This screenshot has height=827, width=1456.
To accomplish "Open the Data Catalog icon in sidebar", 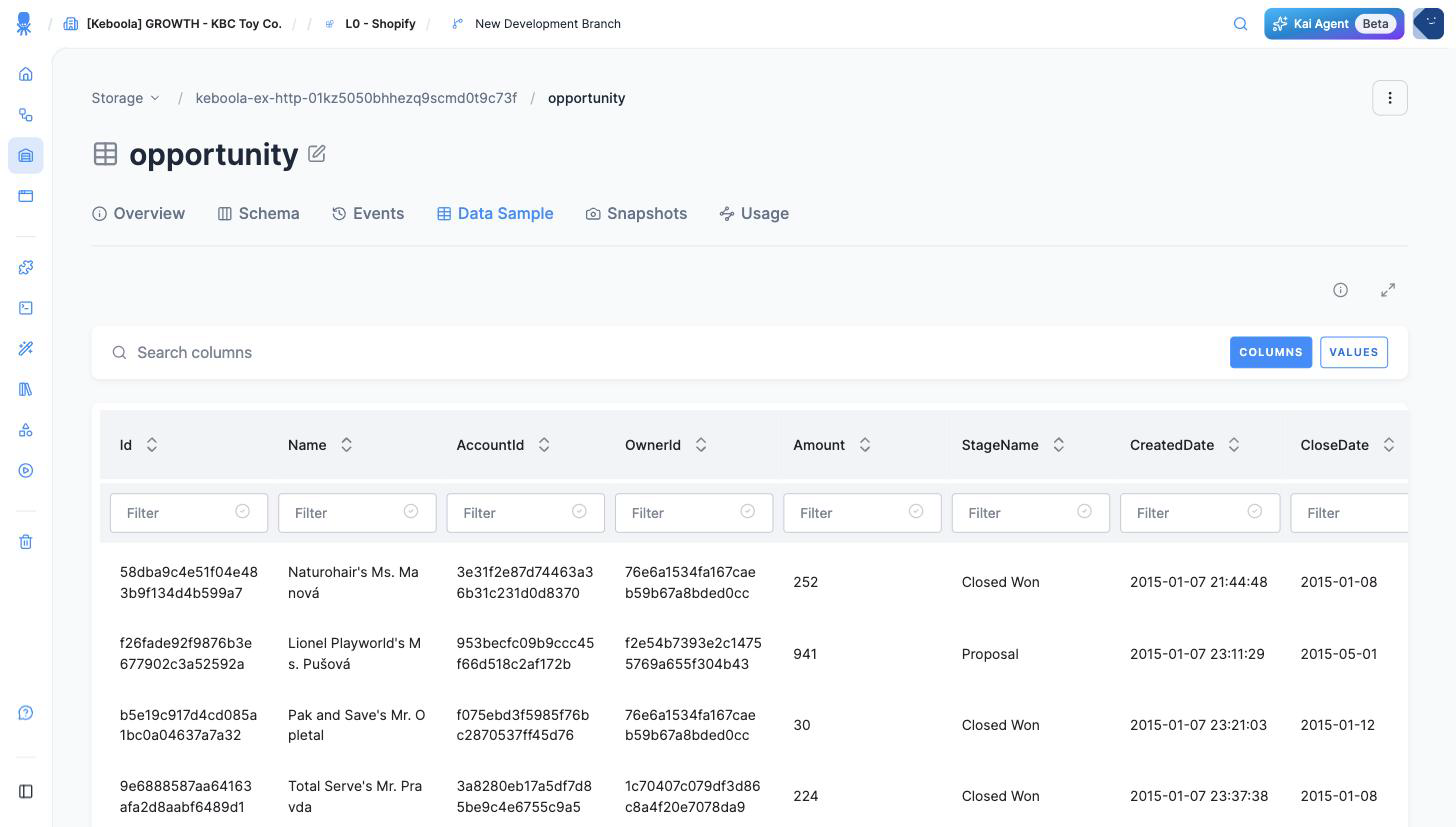I will coord(26,196).
